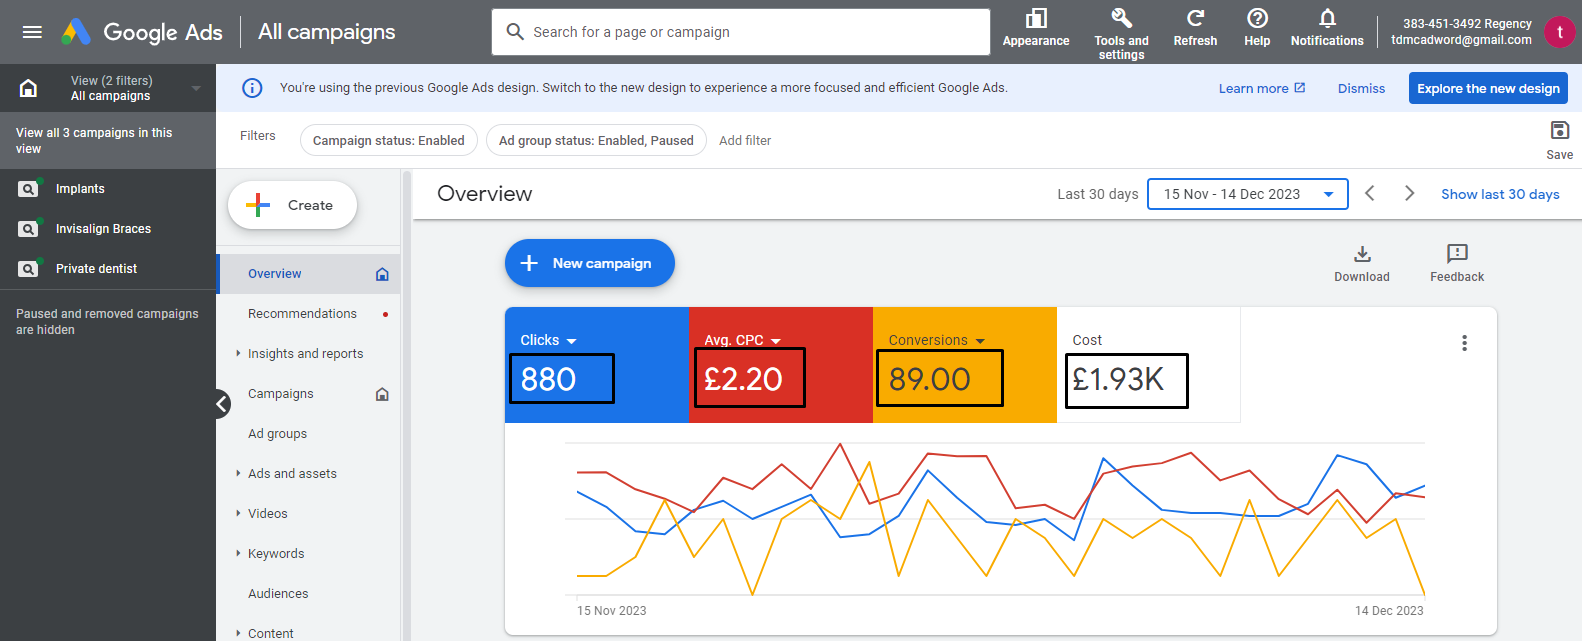Image resolution: width=1582 pixels, height=641 pixels.
Task: Go to Recommendations page
Action: coord(302,314)
